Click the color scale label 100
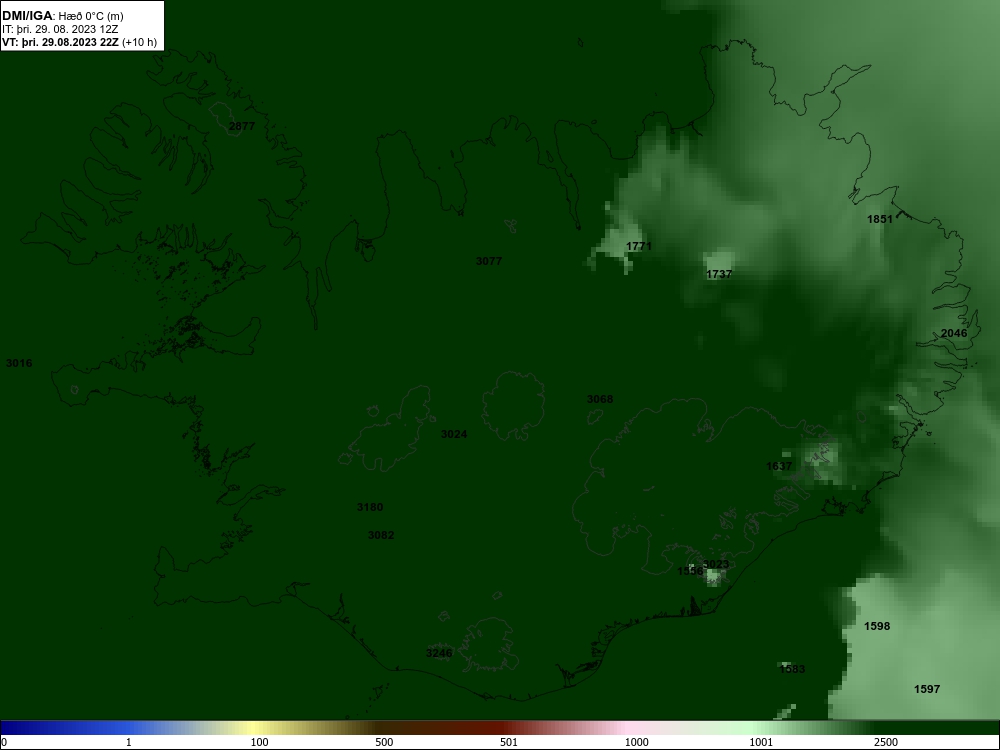 (260, 742)
